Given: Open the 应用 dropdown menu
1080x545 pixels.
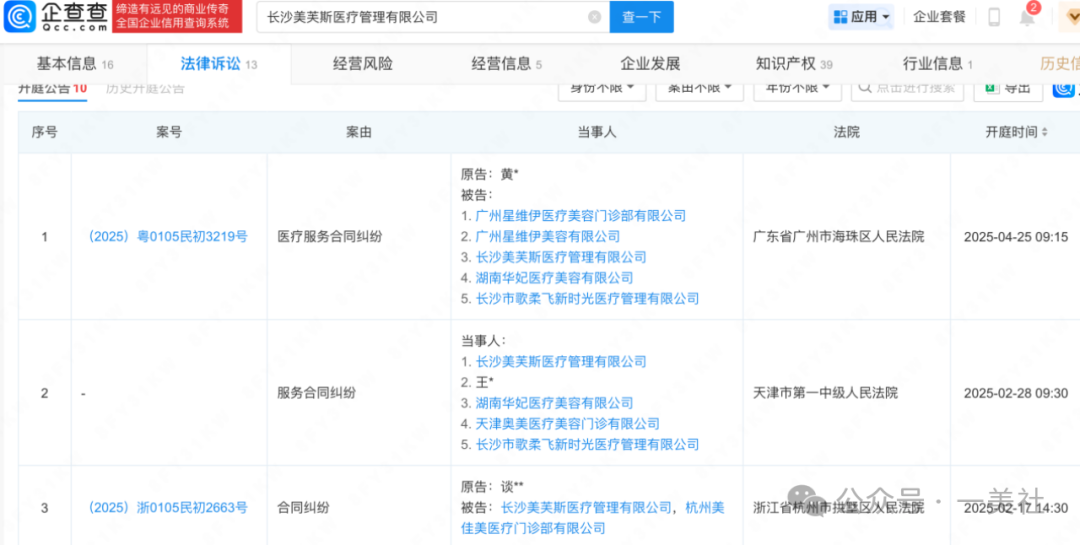Looking at the screenshot, I should (x=861, y=17).
